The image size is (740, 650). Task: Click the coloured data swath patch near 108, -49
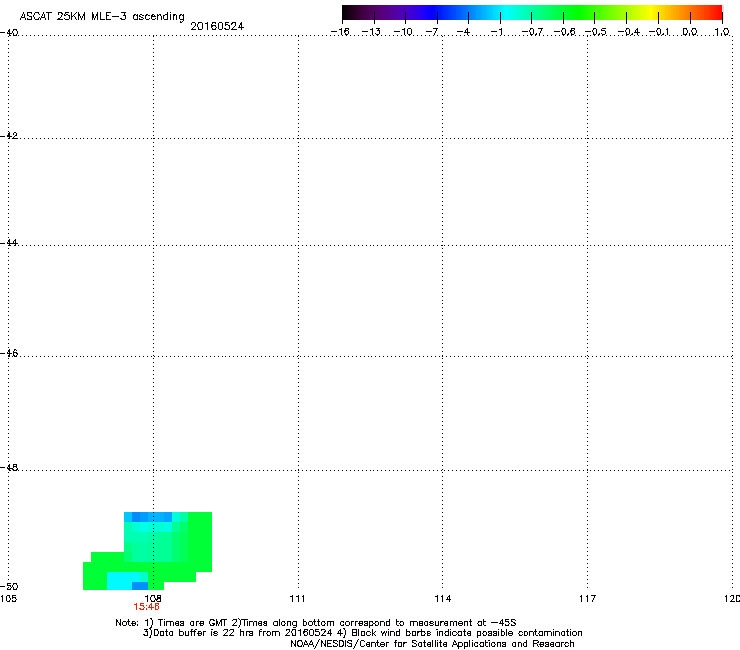click(x=148, y=551)
